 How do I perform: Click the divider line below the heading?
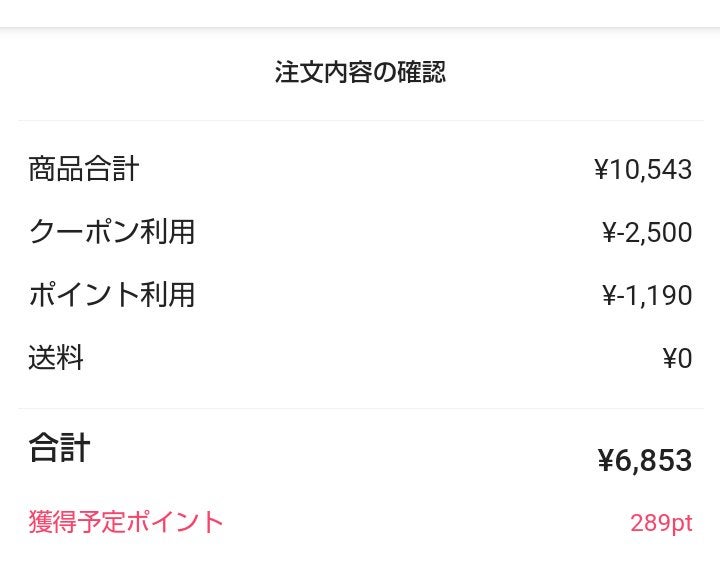[x=360, y=121]
